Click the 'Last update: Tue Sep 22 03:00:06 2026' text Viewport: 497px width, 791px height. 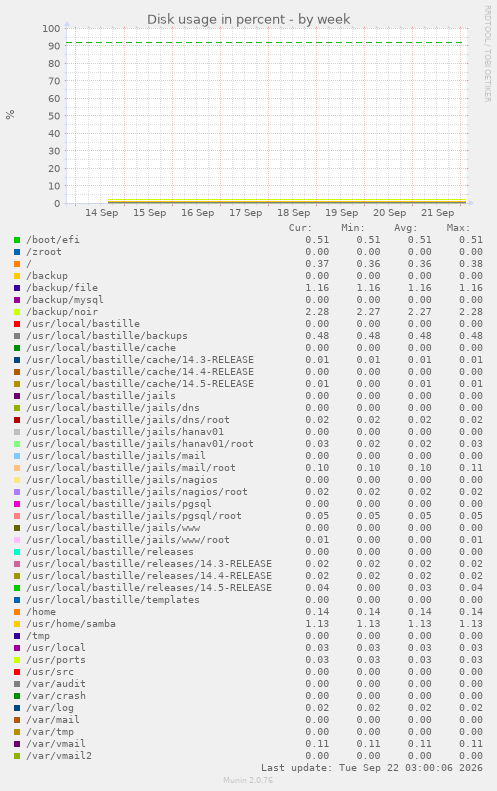(372, 768)
